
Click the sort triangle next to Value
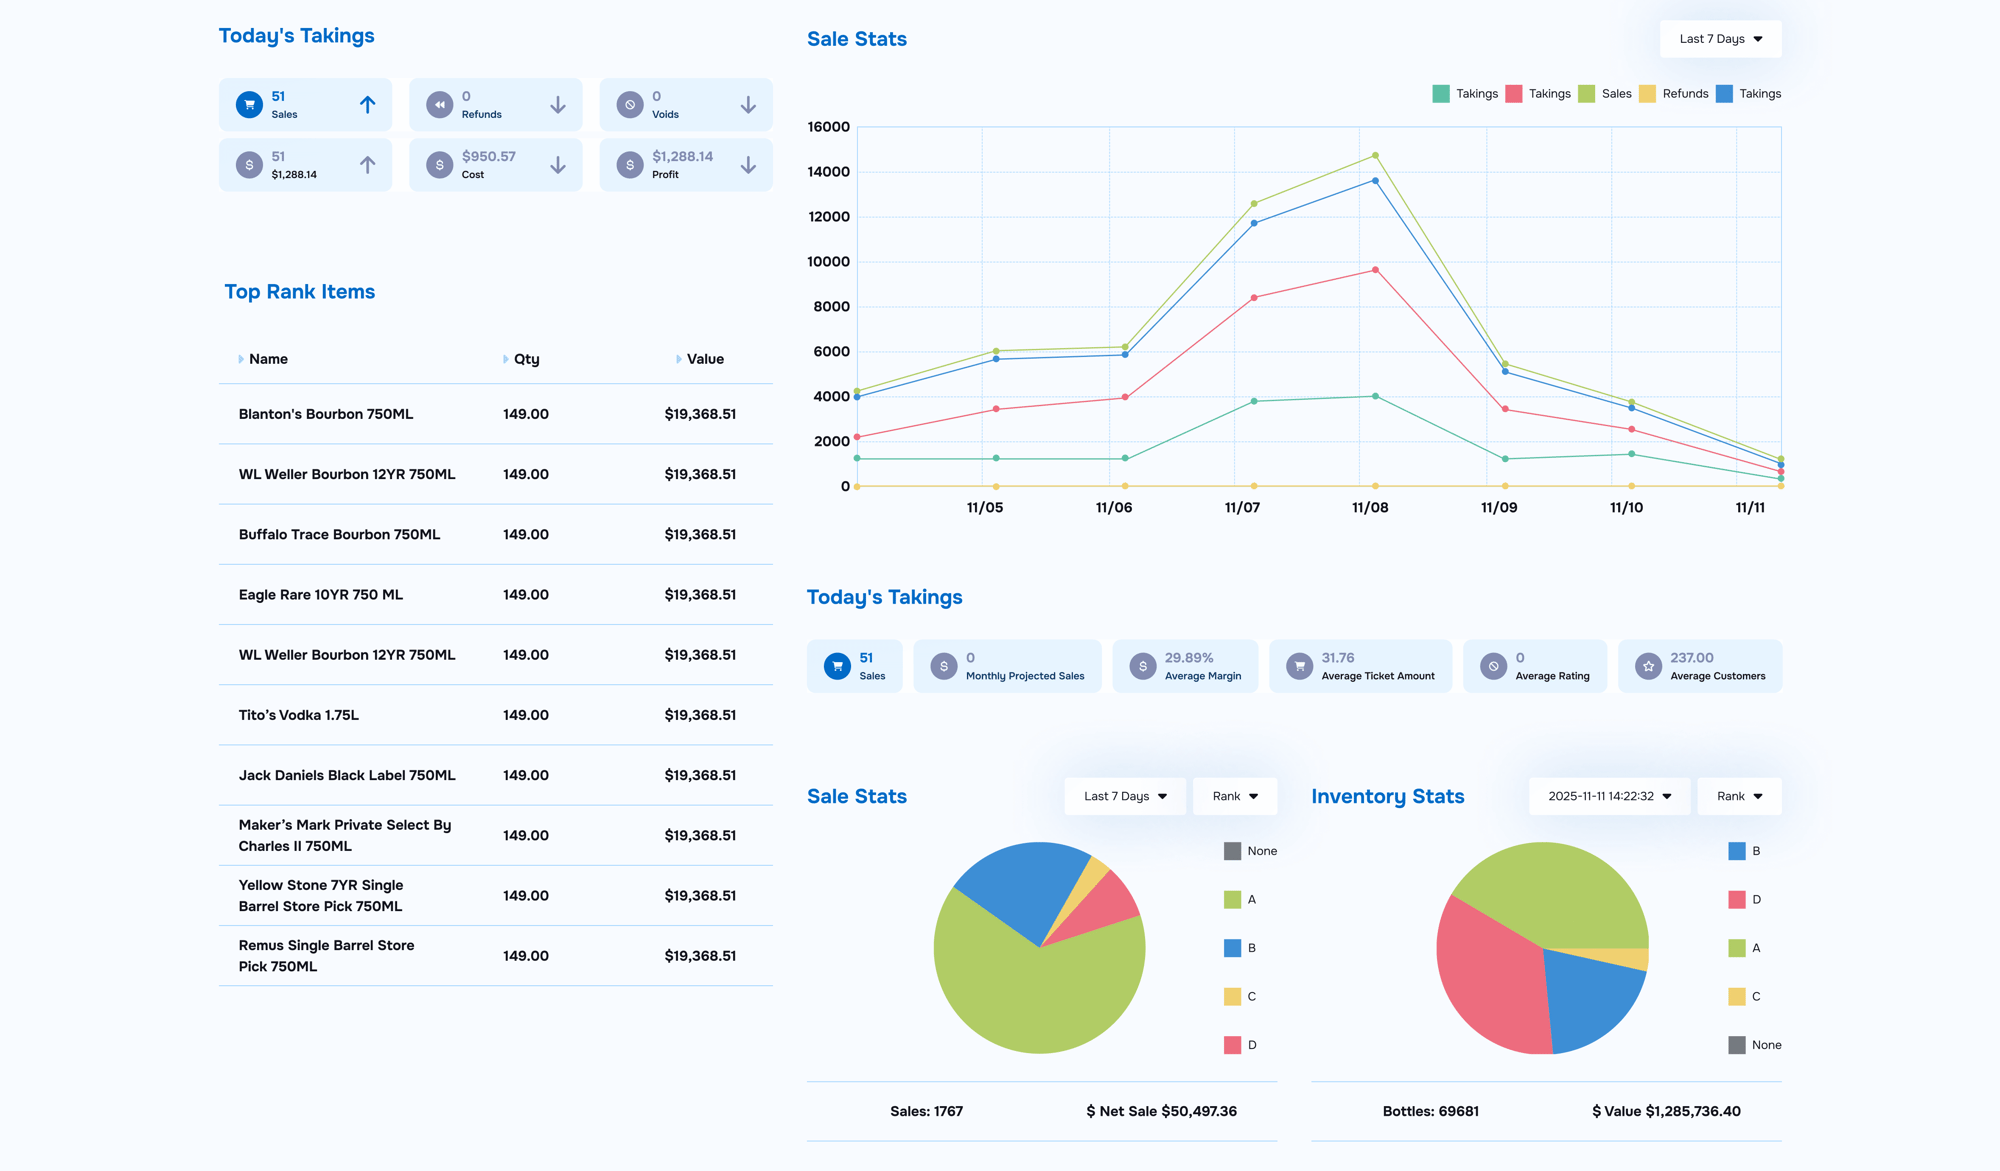tap(679, 359)
